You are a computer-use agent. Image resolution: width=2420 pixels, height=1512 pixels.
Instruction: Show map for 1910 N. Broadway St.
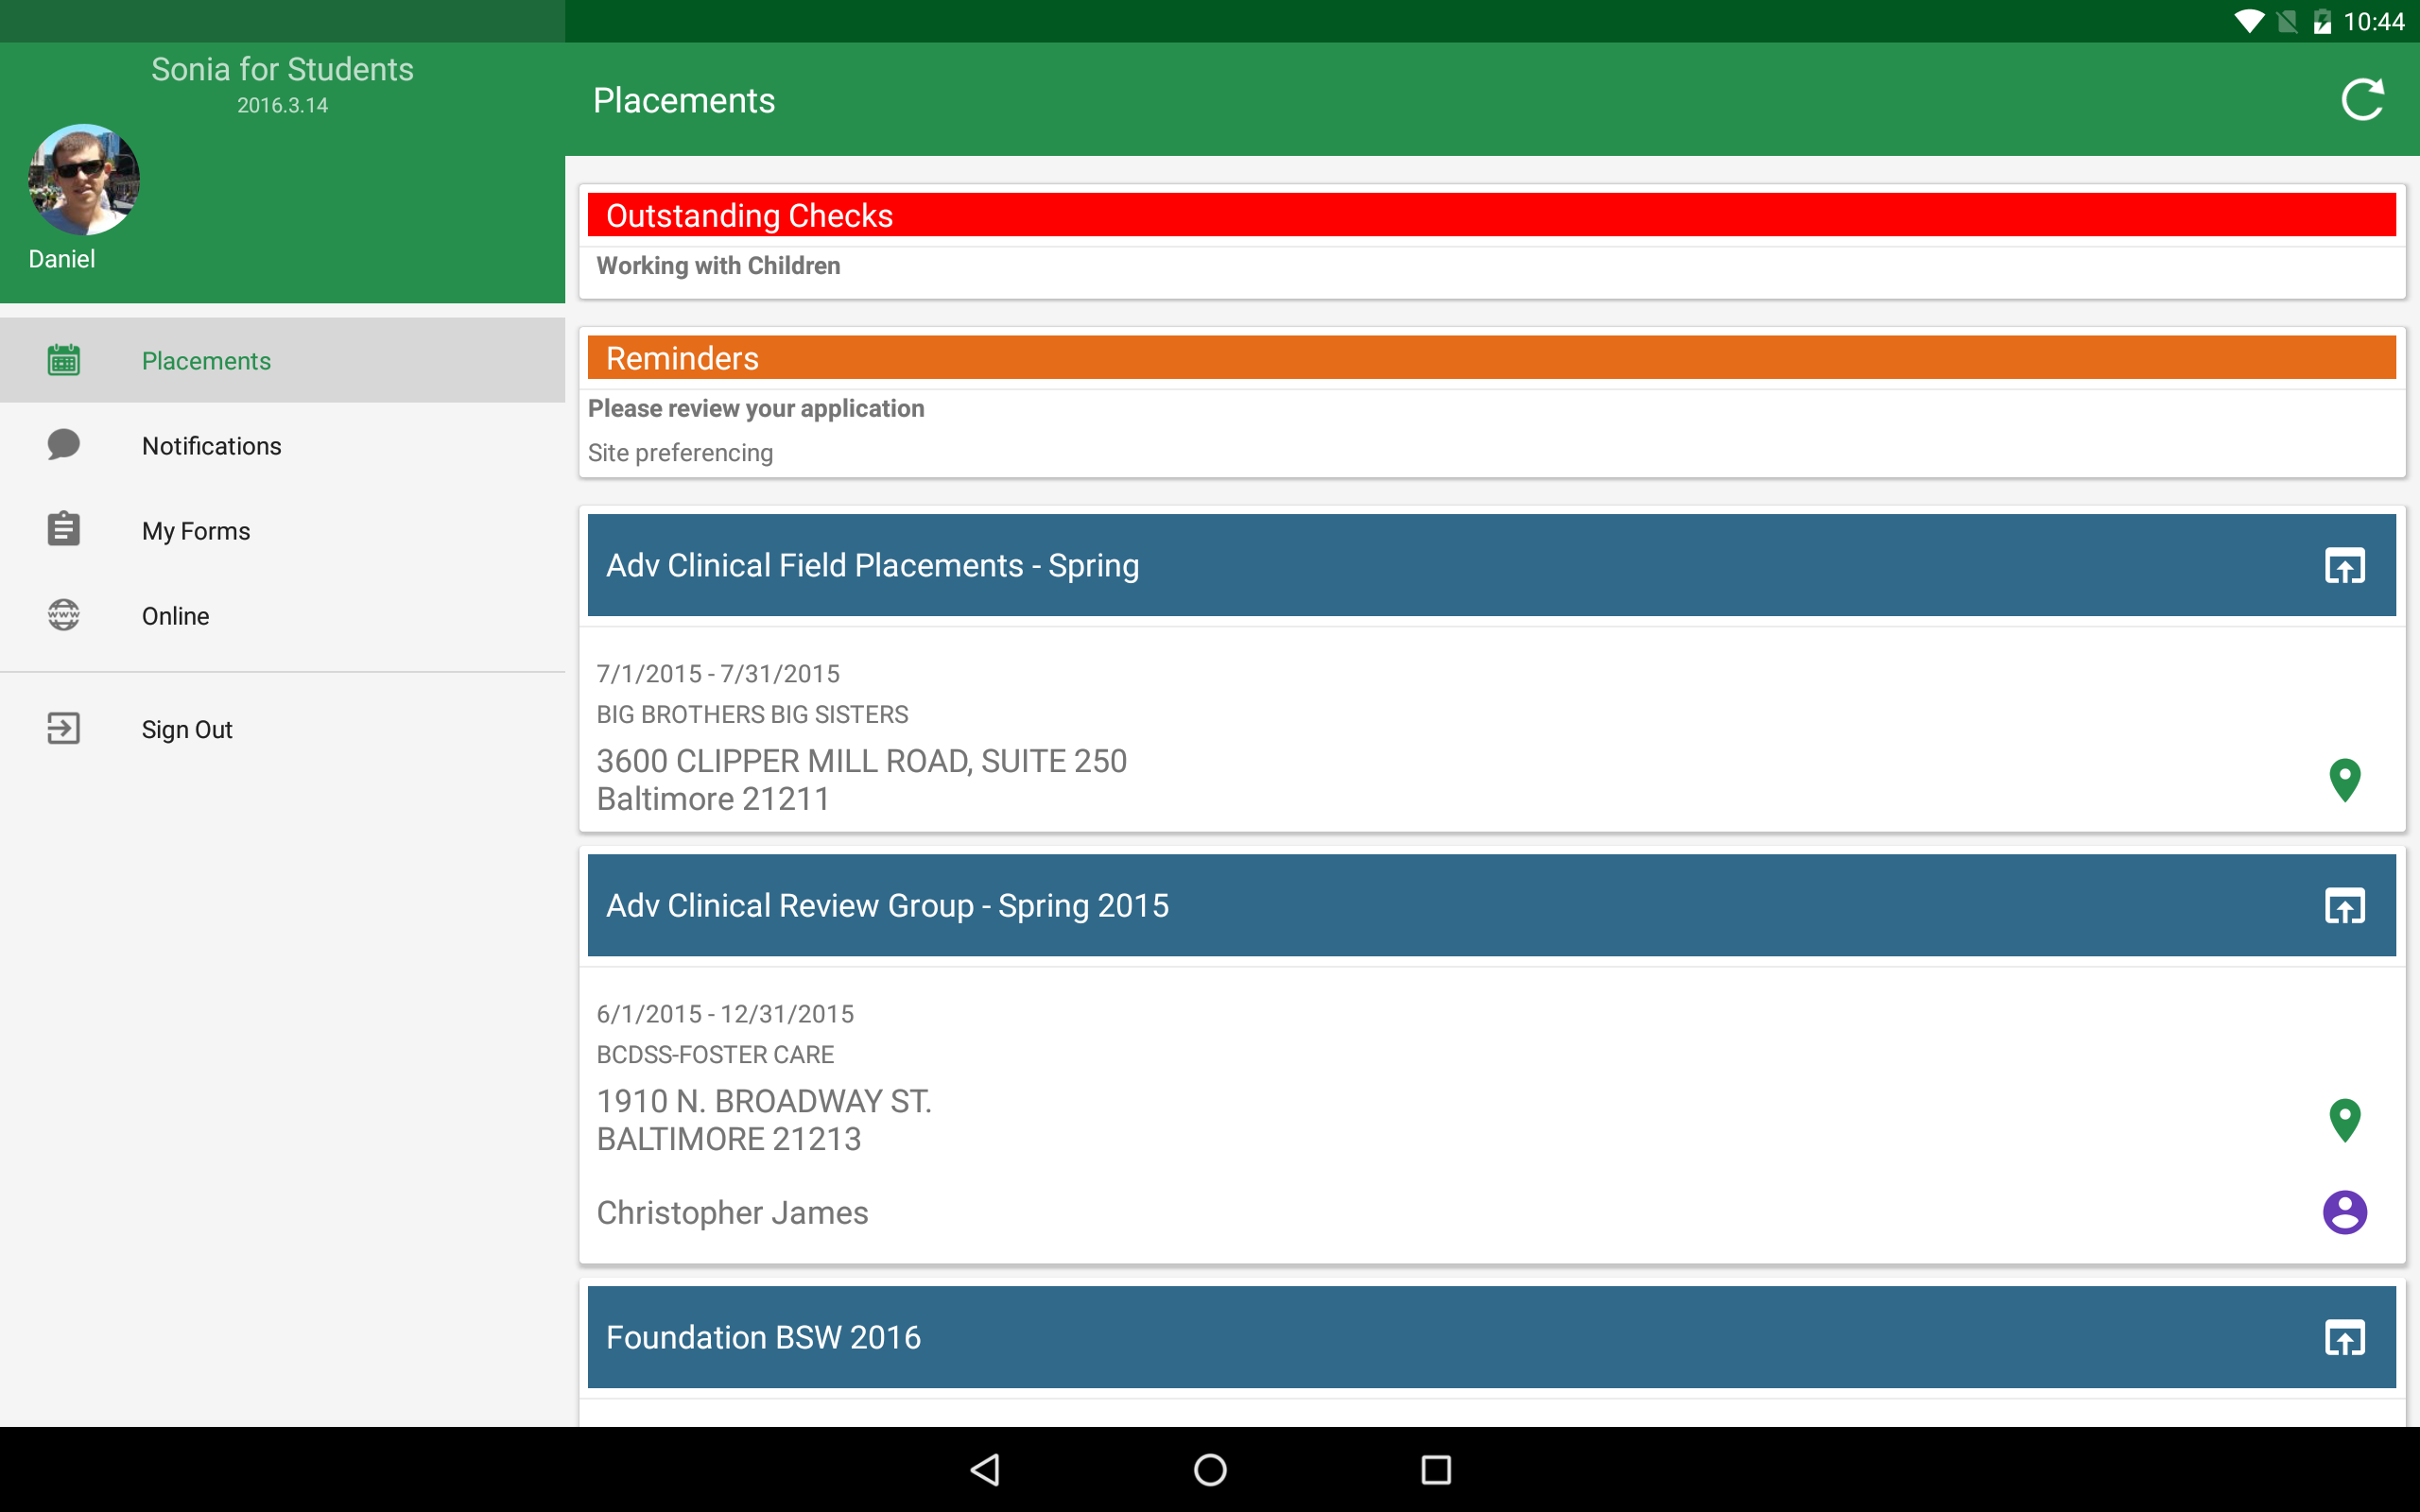point(2344,1120)
